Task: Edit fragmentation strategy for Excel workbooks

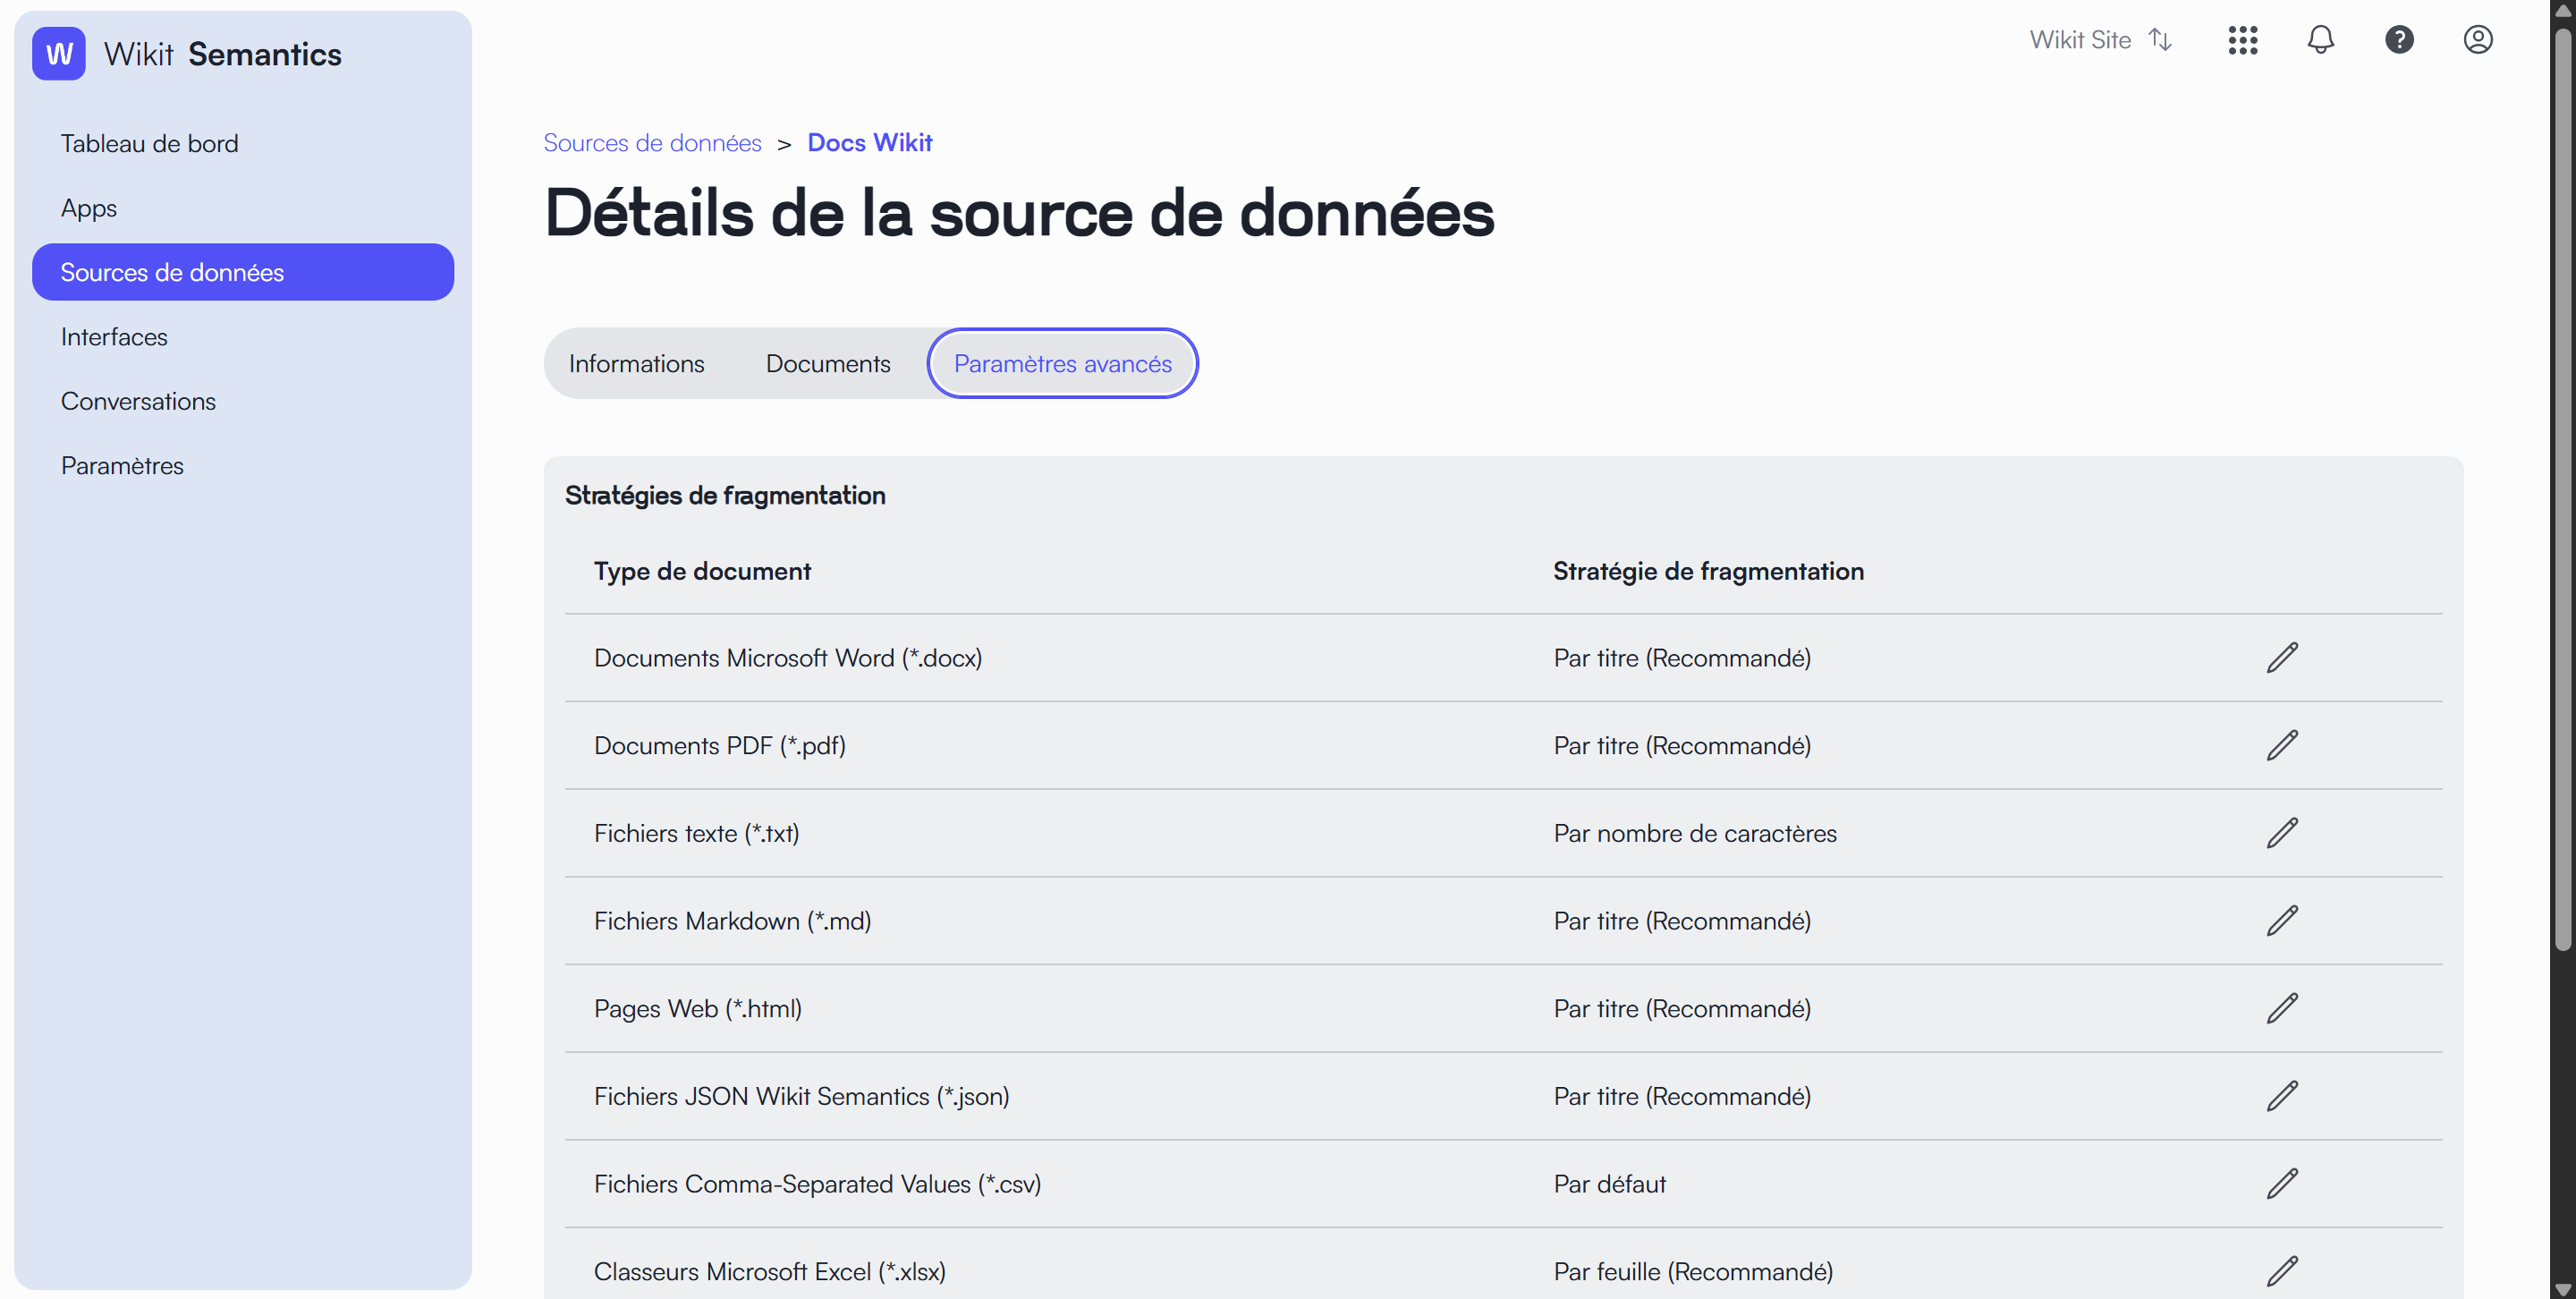Action: tap(2282, 1272)
